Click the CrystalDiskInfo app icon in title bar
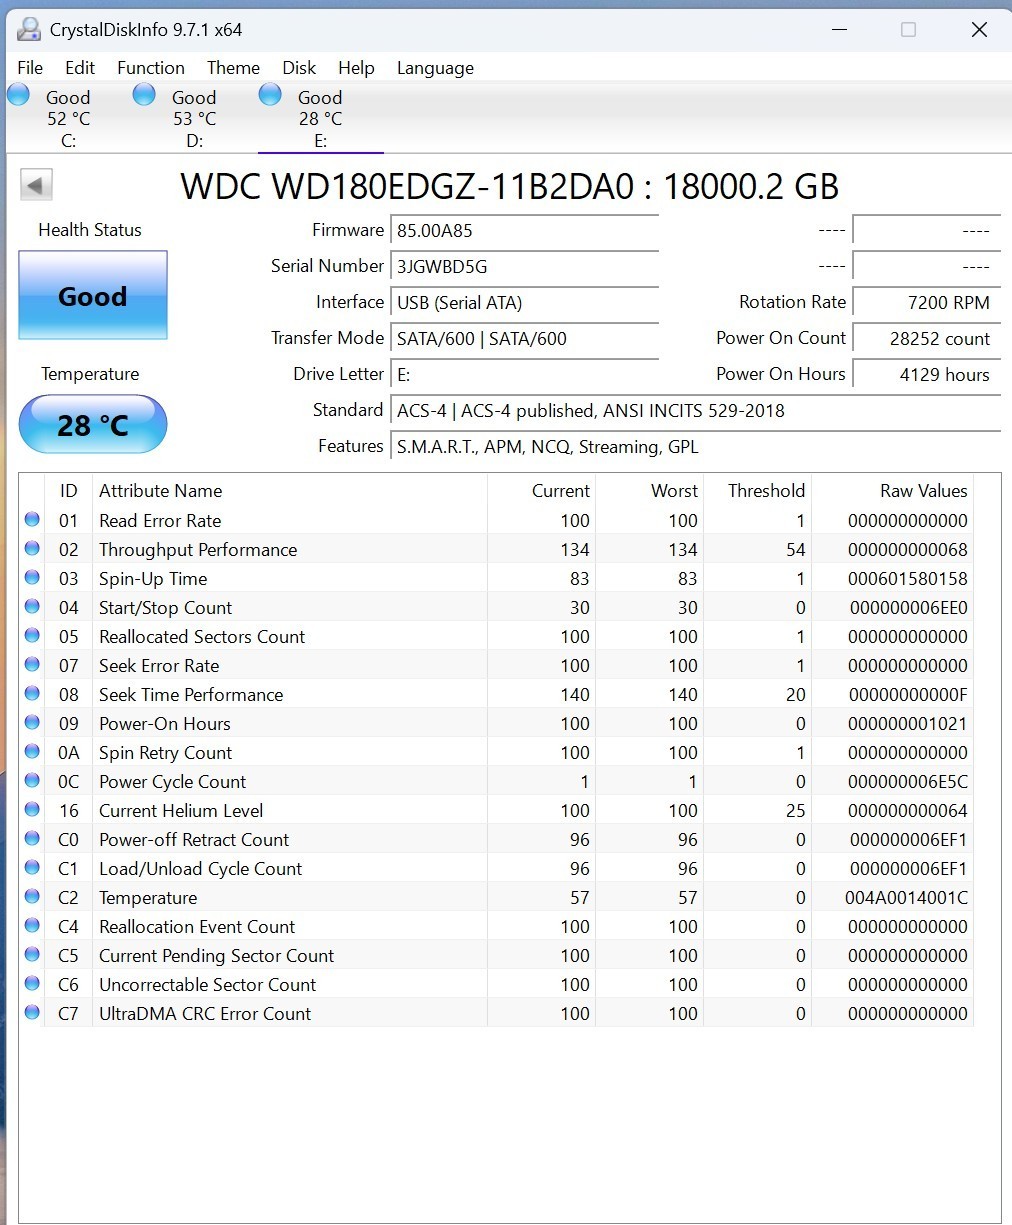 pyautogui.click(x=28, y=29)
